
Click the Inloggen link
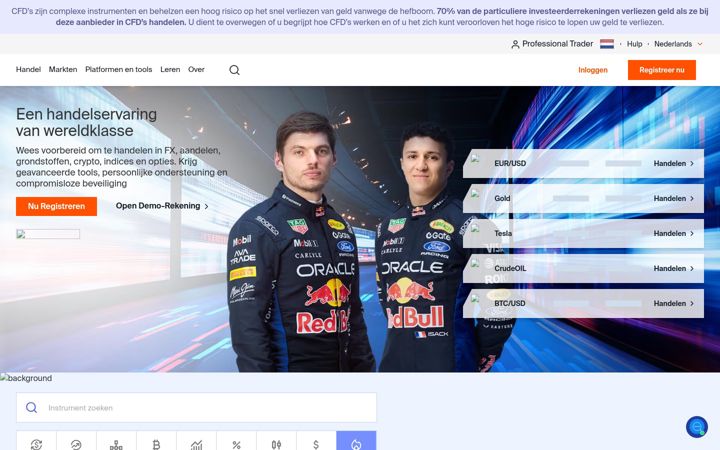point(593,70)
